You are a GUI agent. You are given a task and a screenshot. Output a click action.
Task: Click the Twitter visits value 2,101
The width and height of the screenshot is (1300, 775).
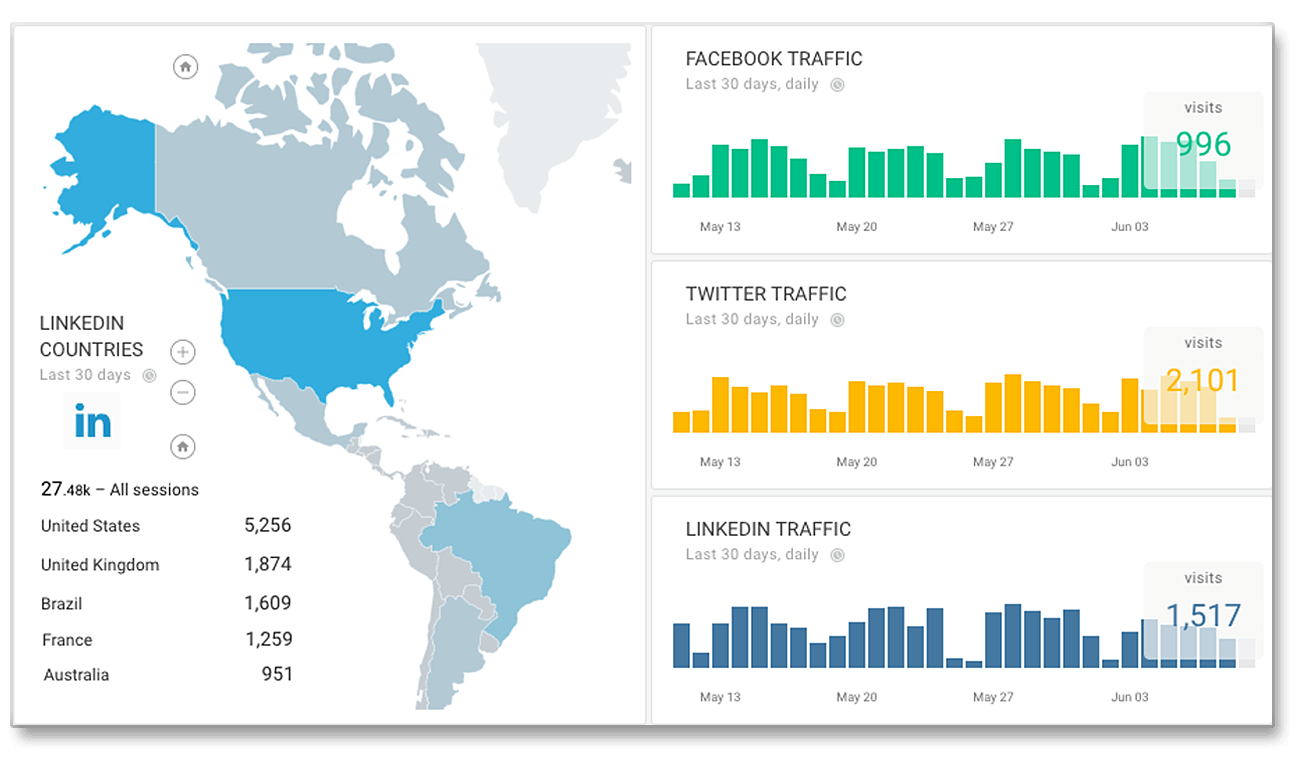point(1202,380)
